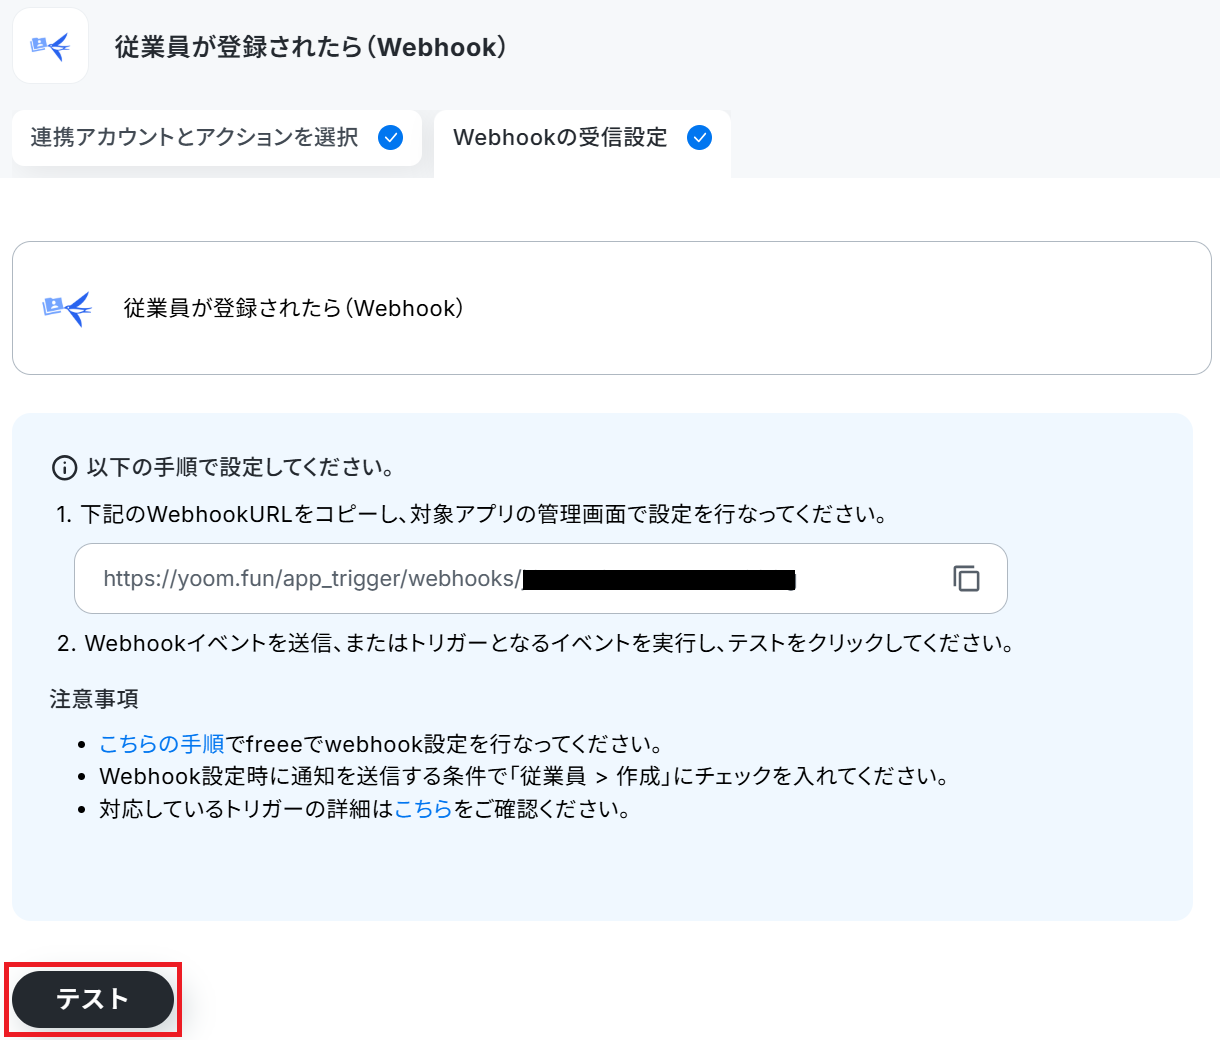Image resolution: width=1220 pixels, height=1040 pixels.
Task: Click the info circle icon beside 以下の手順で設定してください
Action: pyautogui.click(x=64, y=468)
